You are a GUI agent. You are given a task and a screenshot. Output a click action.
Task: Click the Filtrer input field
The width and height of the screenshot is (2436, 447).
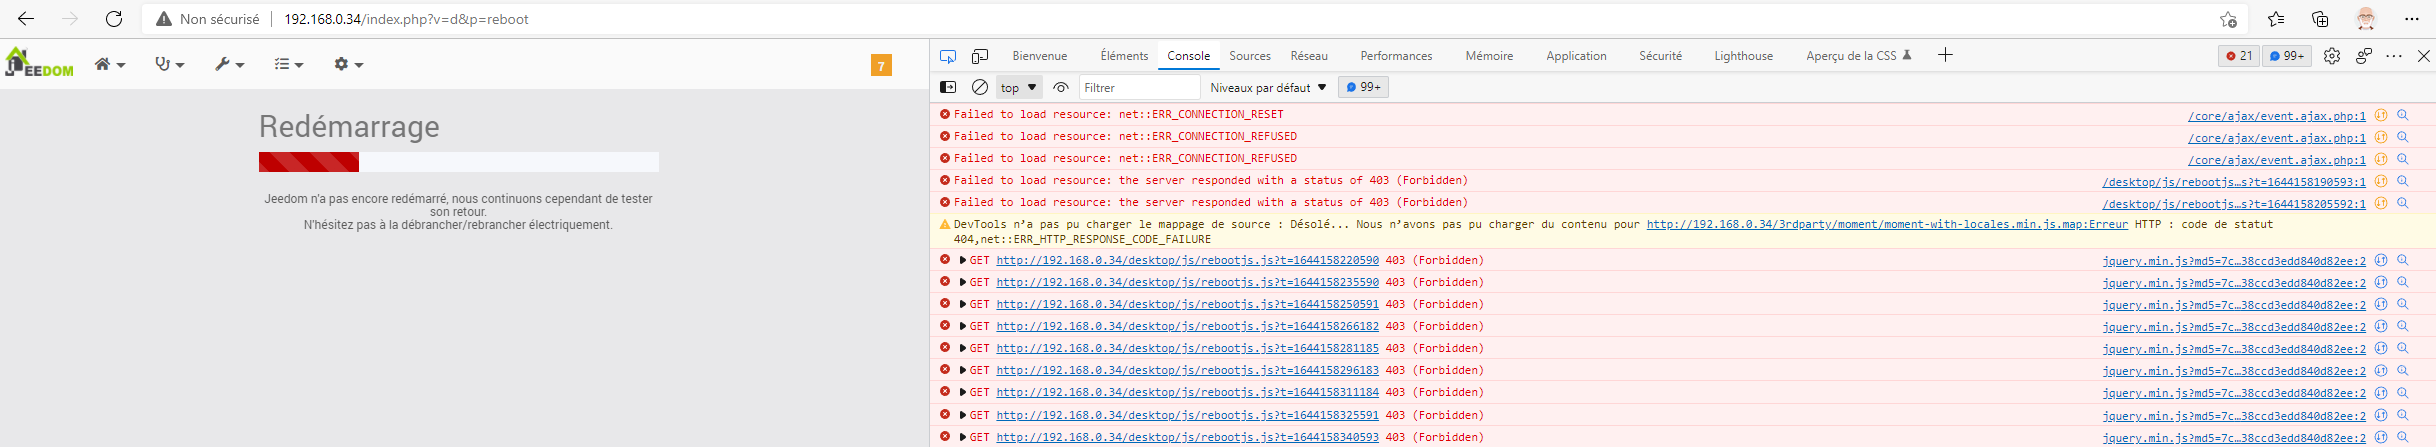coord(1139,87)
